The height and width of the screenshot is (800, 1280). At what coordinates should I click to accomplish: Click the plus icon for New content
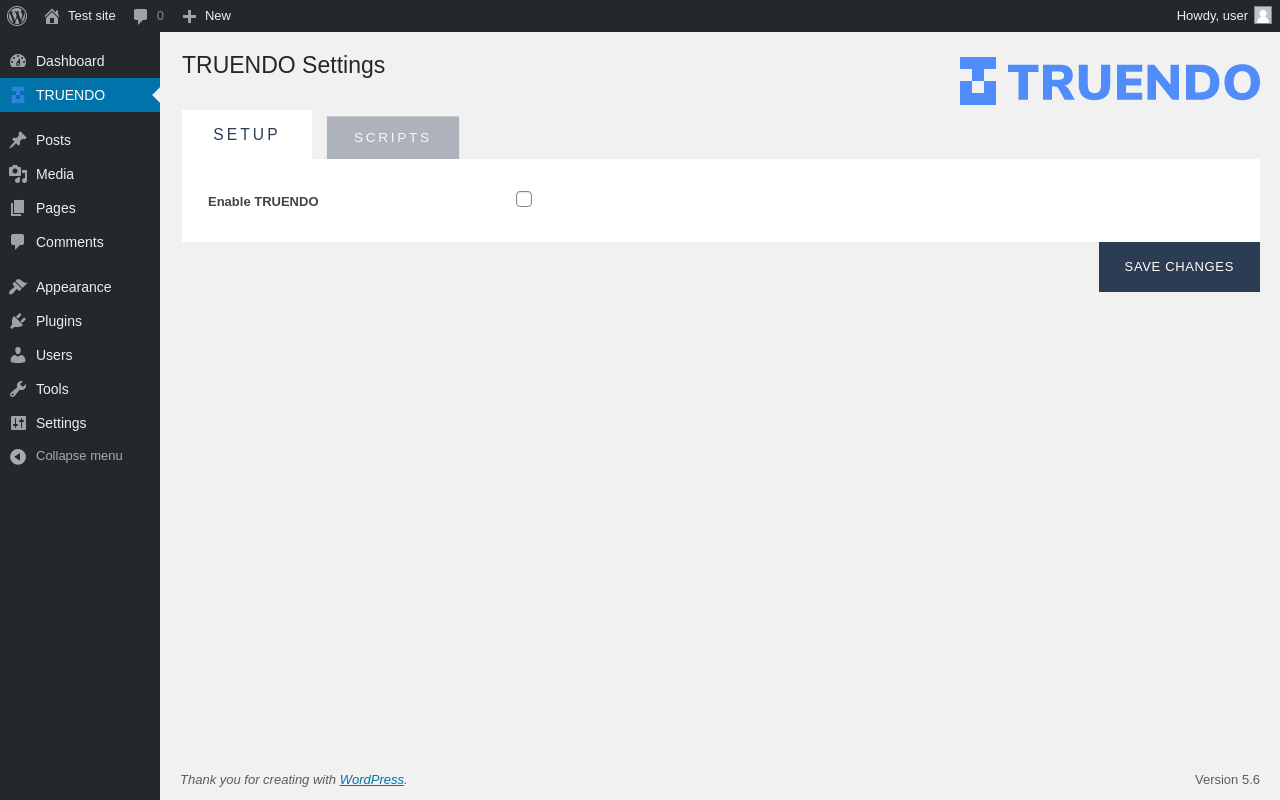pos(189,16)
